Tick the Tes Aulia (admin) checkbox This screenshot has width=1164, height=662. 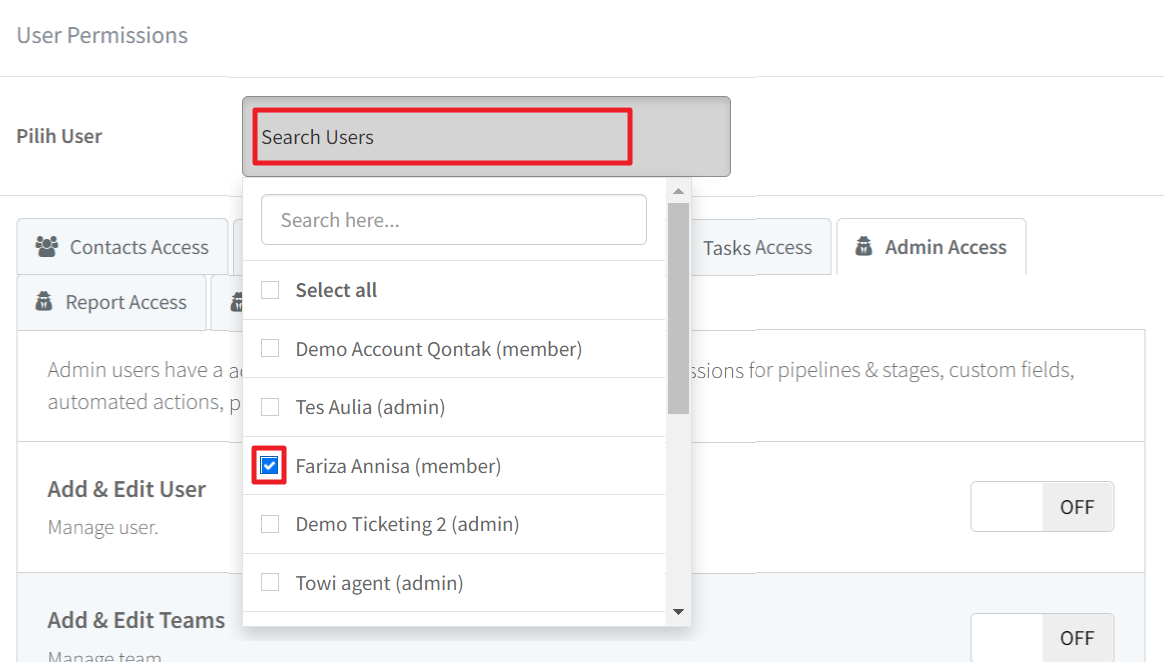pyautogui.click(x=270, y=407)
